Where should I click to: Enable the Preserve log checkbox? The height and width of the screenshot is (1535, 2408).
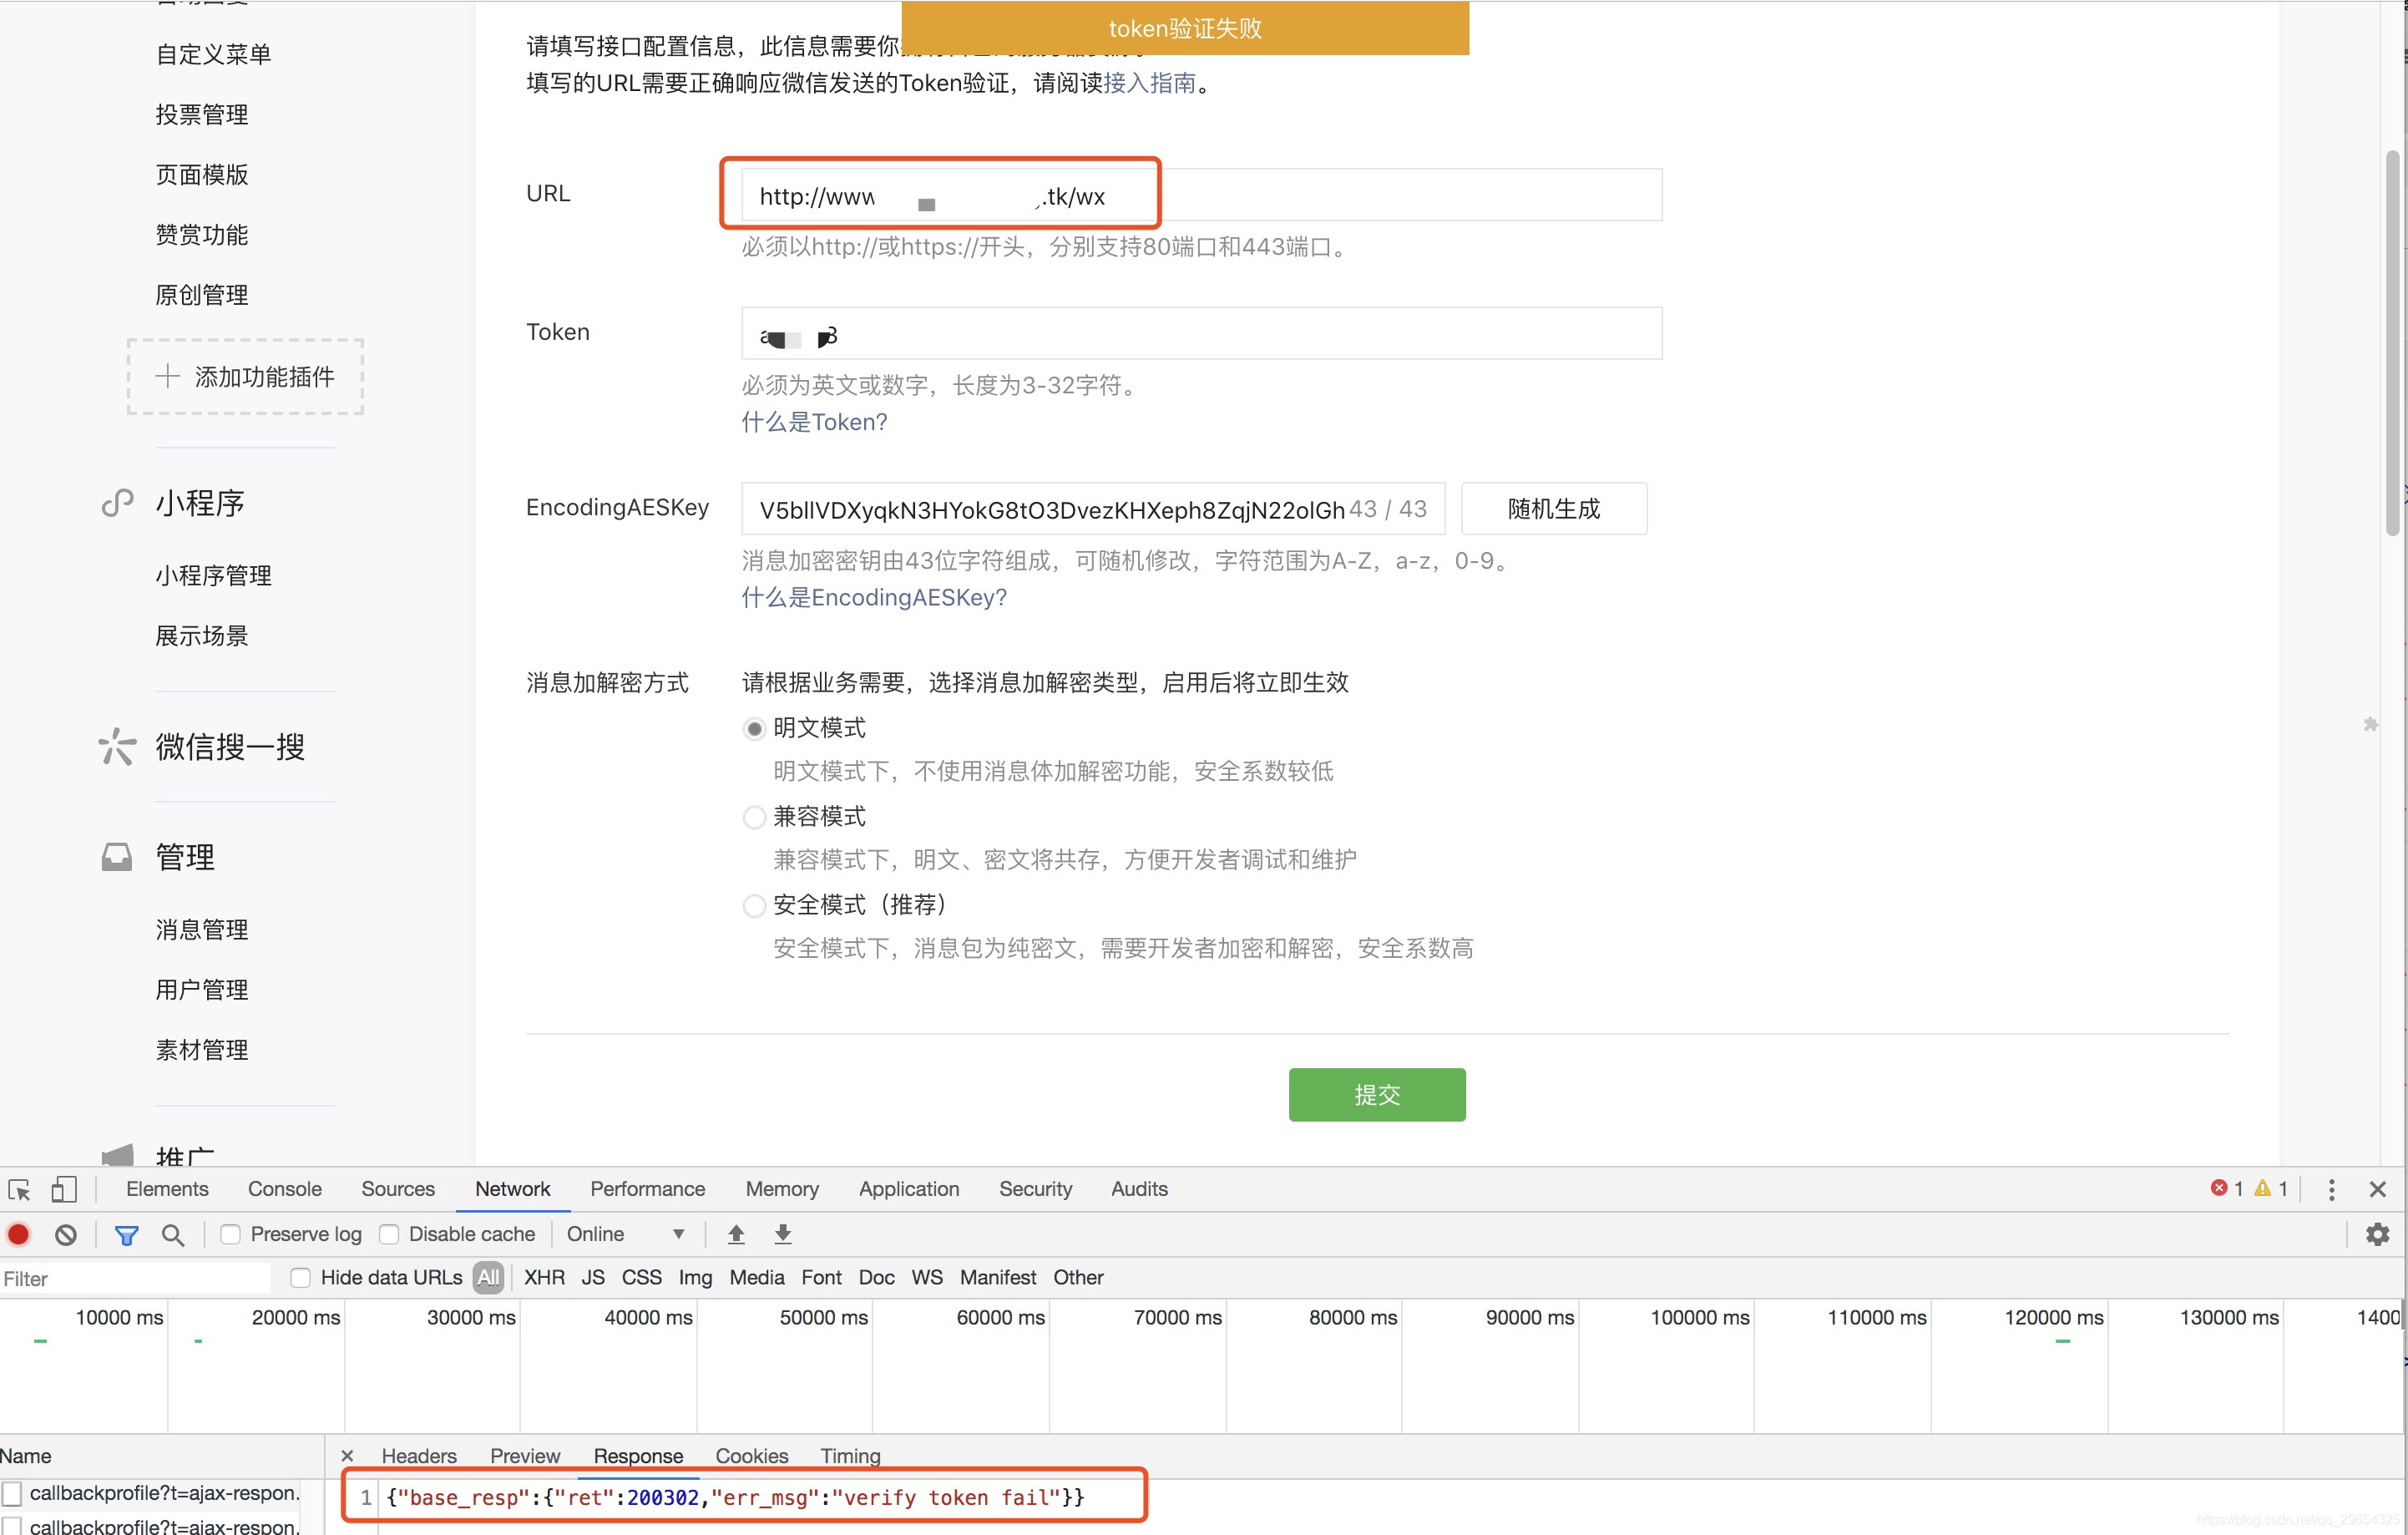(x=230, y=1234)
